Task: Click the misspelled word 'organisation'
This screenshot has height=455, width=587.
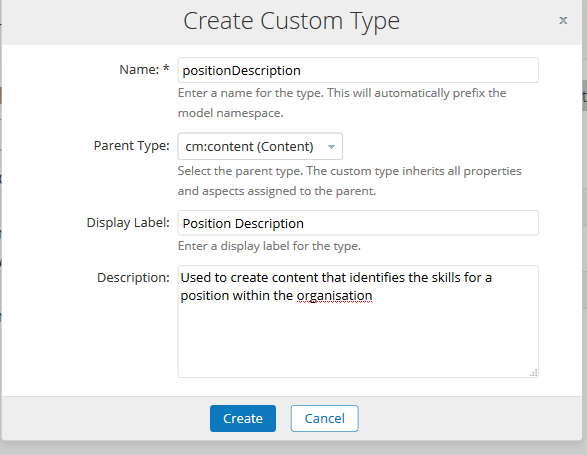Action: 334,296
